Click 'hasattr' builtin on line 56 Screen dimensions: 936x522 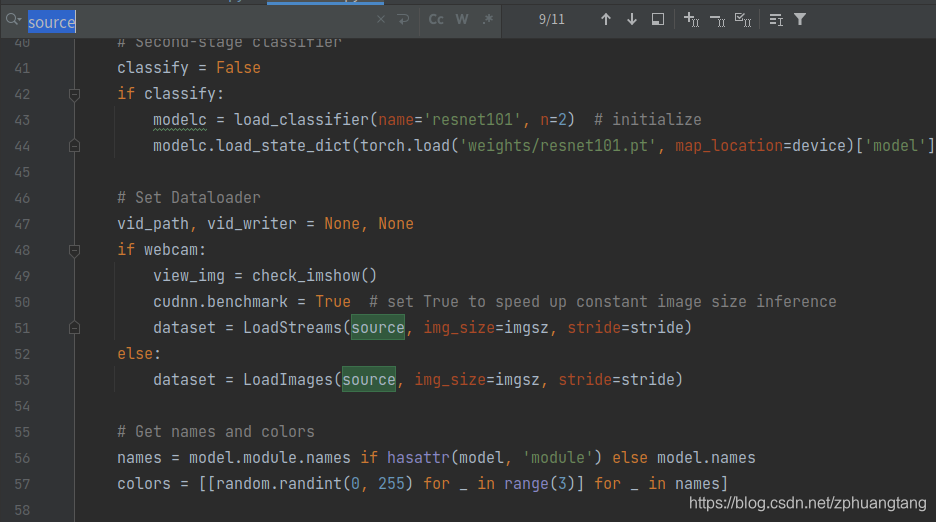pos(418,457)
